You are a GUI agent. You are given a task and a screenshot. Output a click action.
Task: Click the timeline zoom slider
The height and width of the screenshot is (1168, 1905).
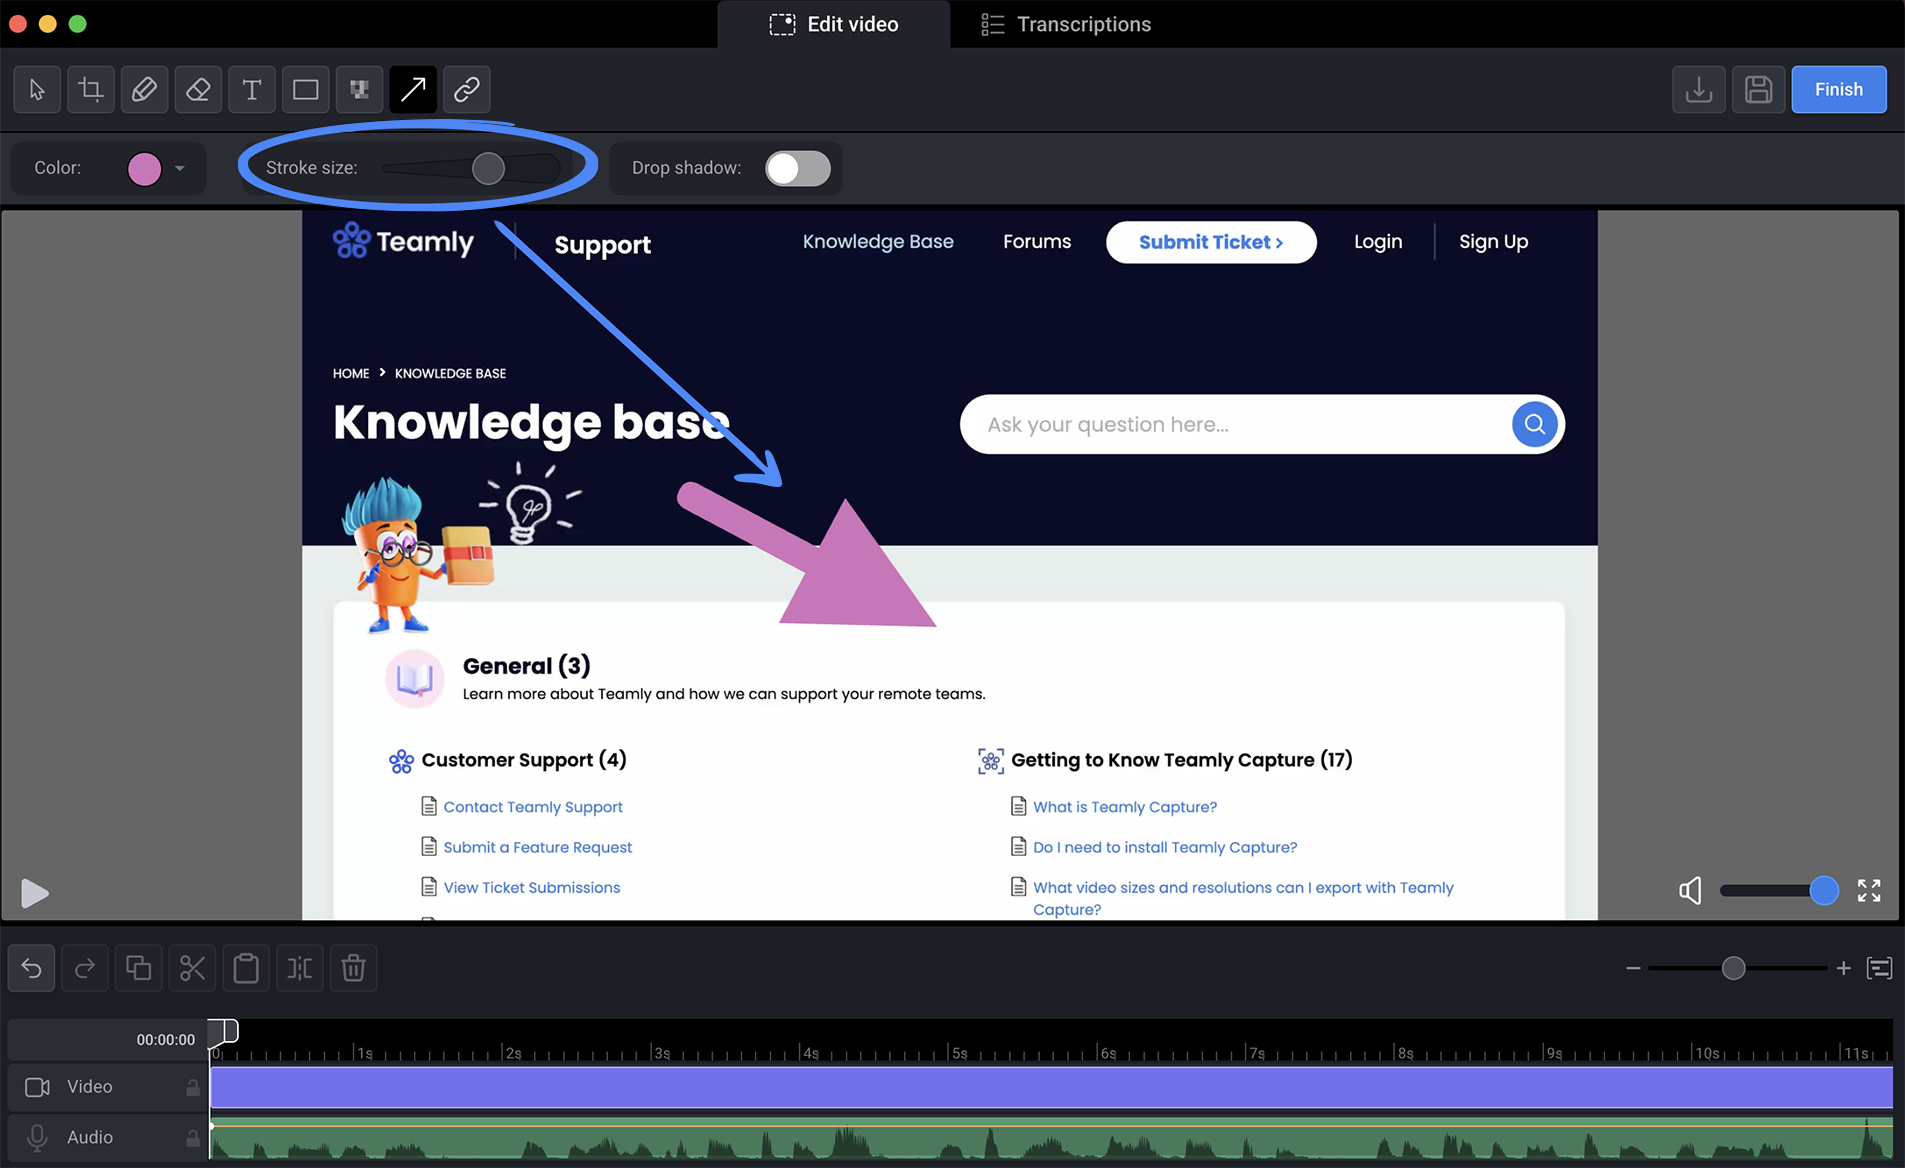click(1738, 968)
